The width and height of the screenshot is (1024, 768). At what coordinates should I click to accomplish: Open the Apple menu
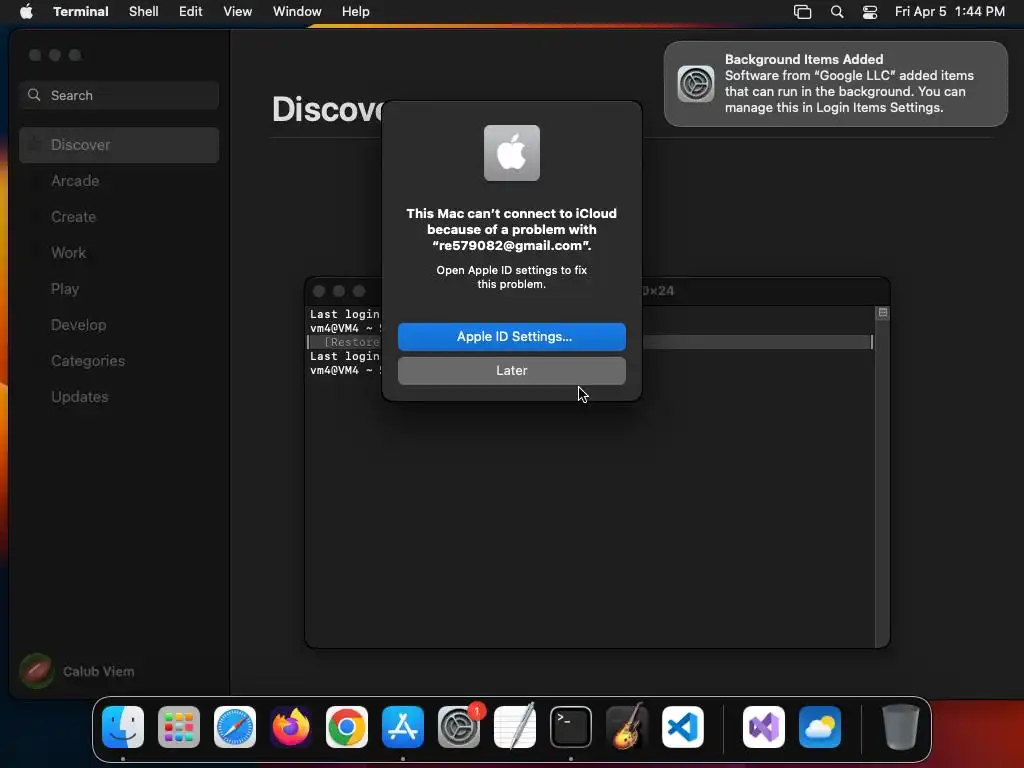pyautogui.click(x=26, y=11)
